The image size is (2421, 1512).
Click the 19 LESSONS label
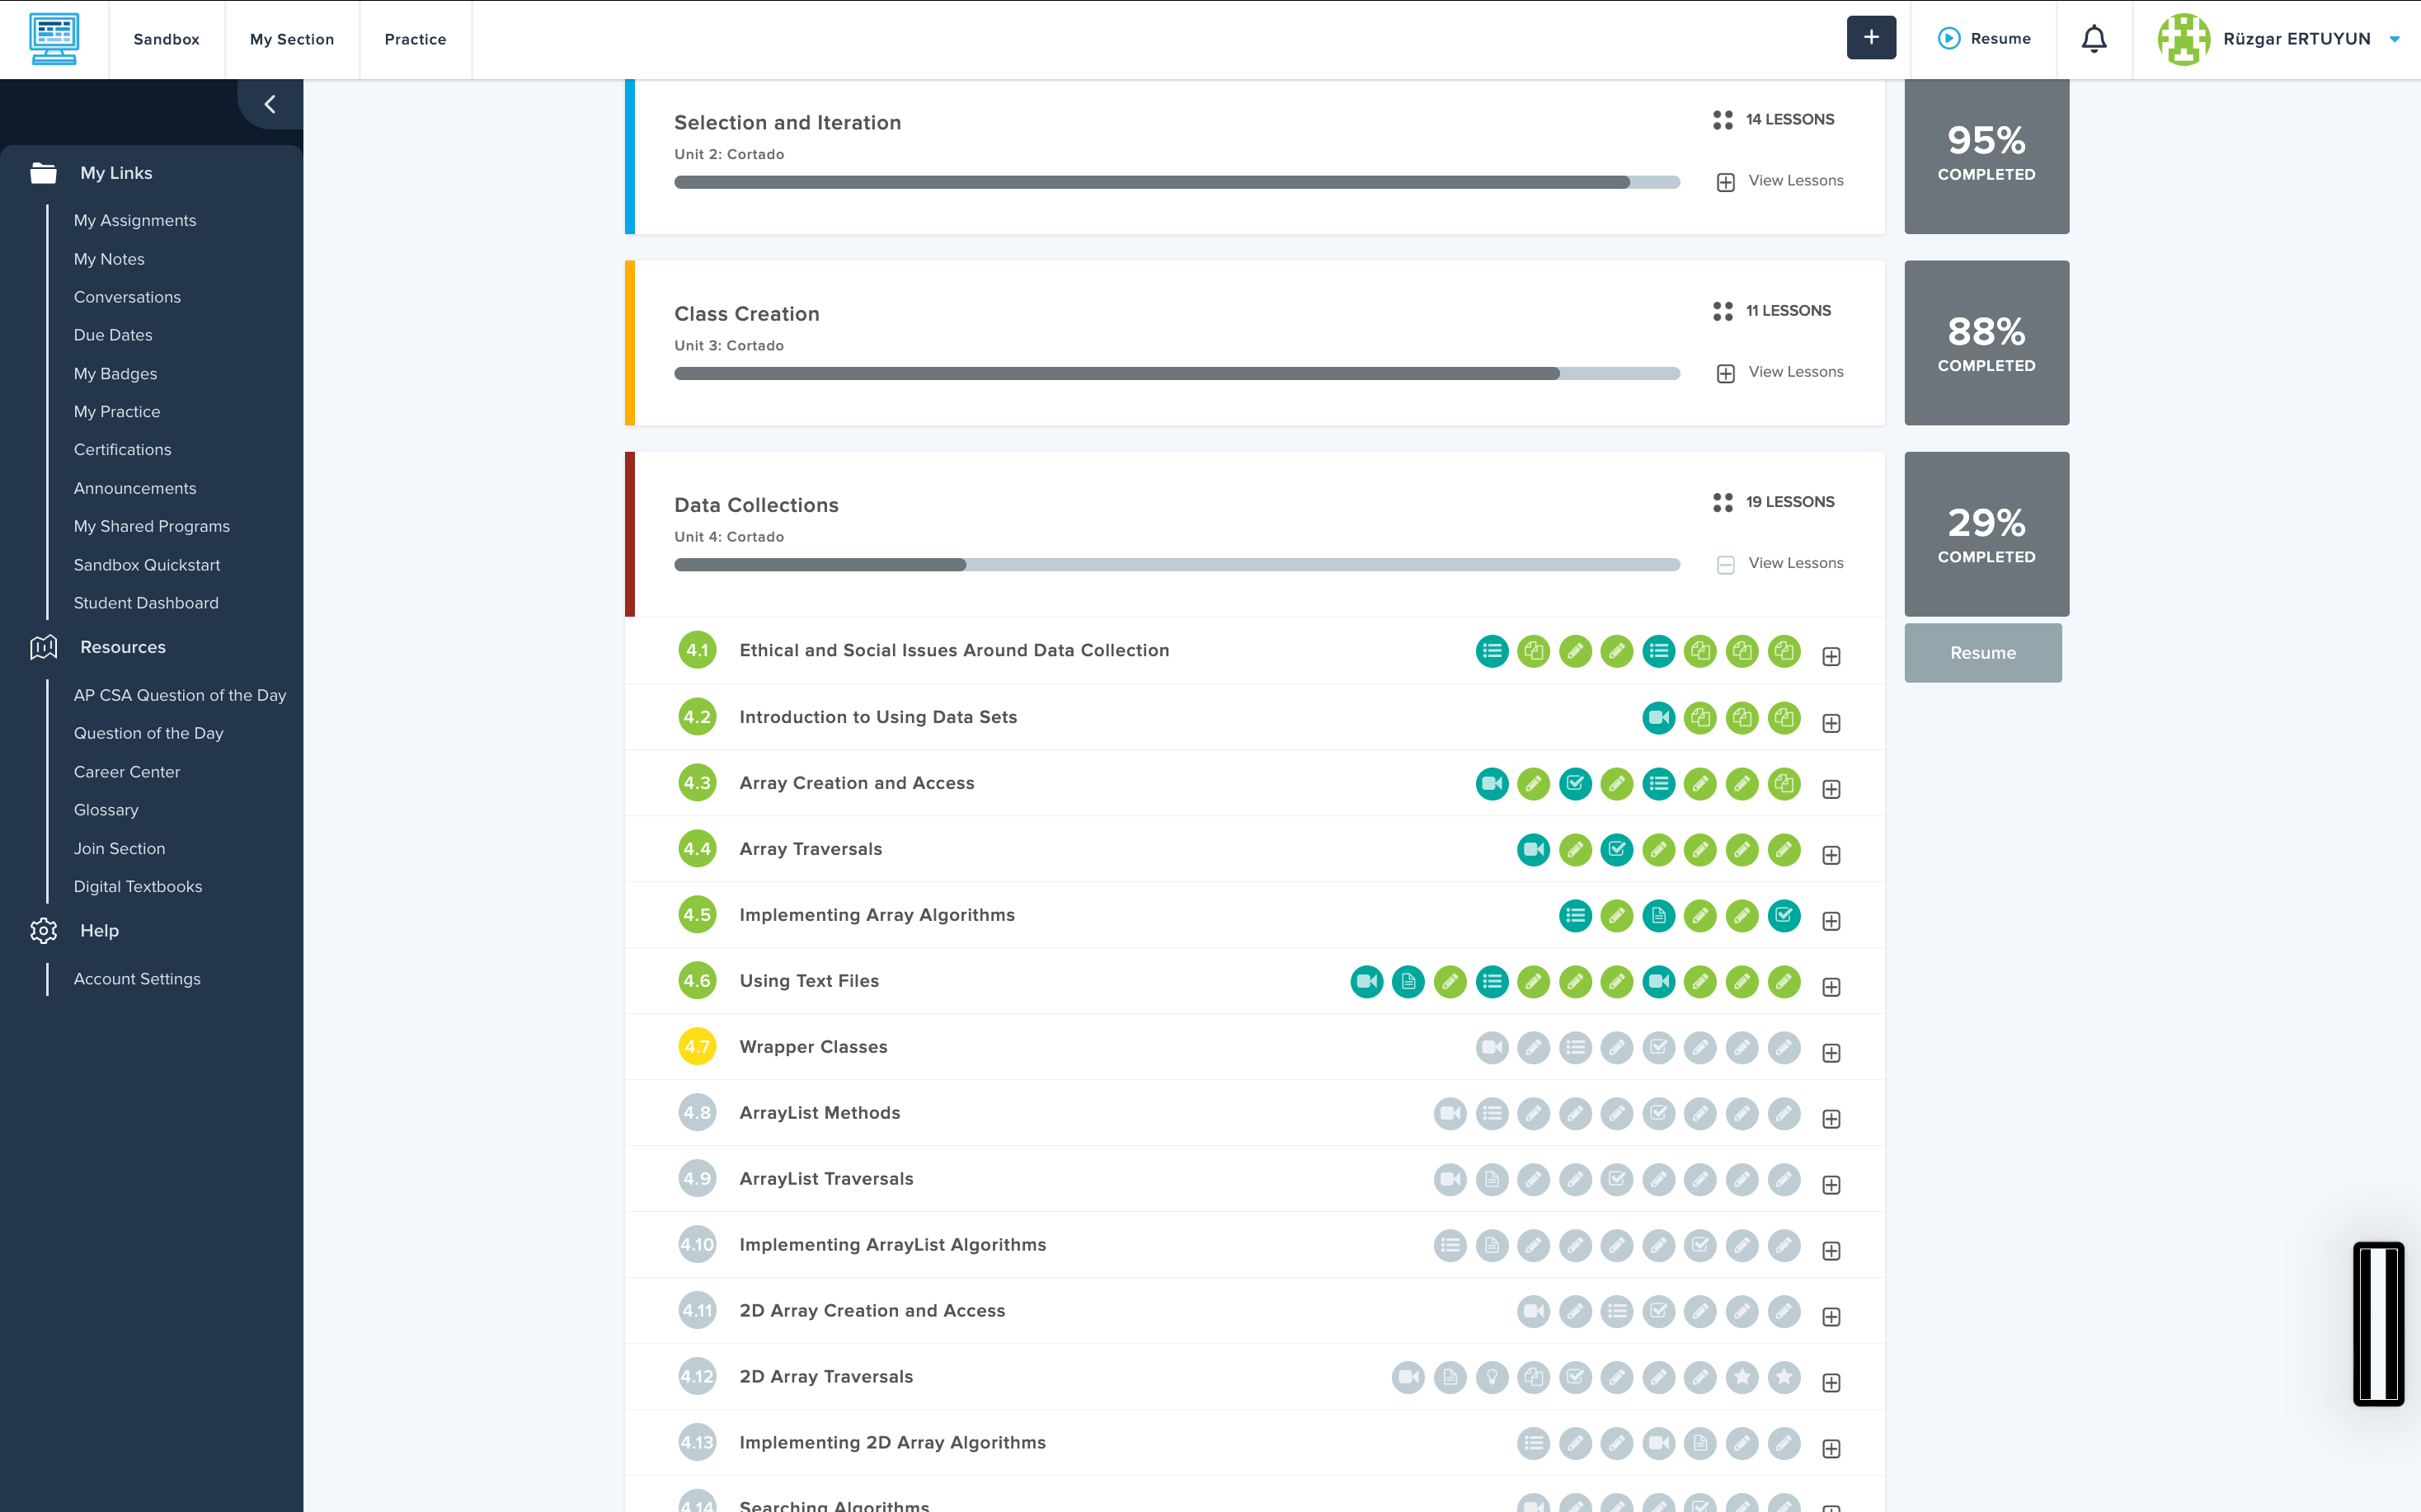(1790, 502)
